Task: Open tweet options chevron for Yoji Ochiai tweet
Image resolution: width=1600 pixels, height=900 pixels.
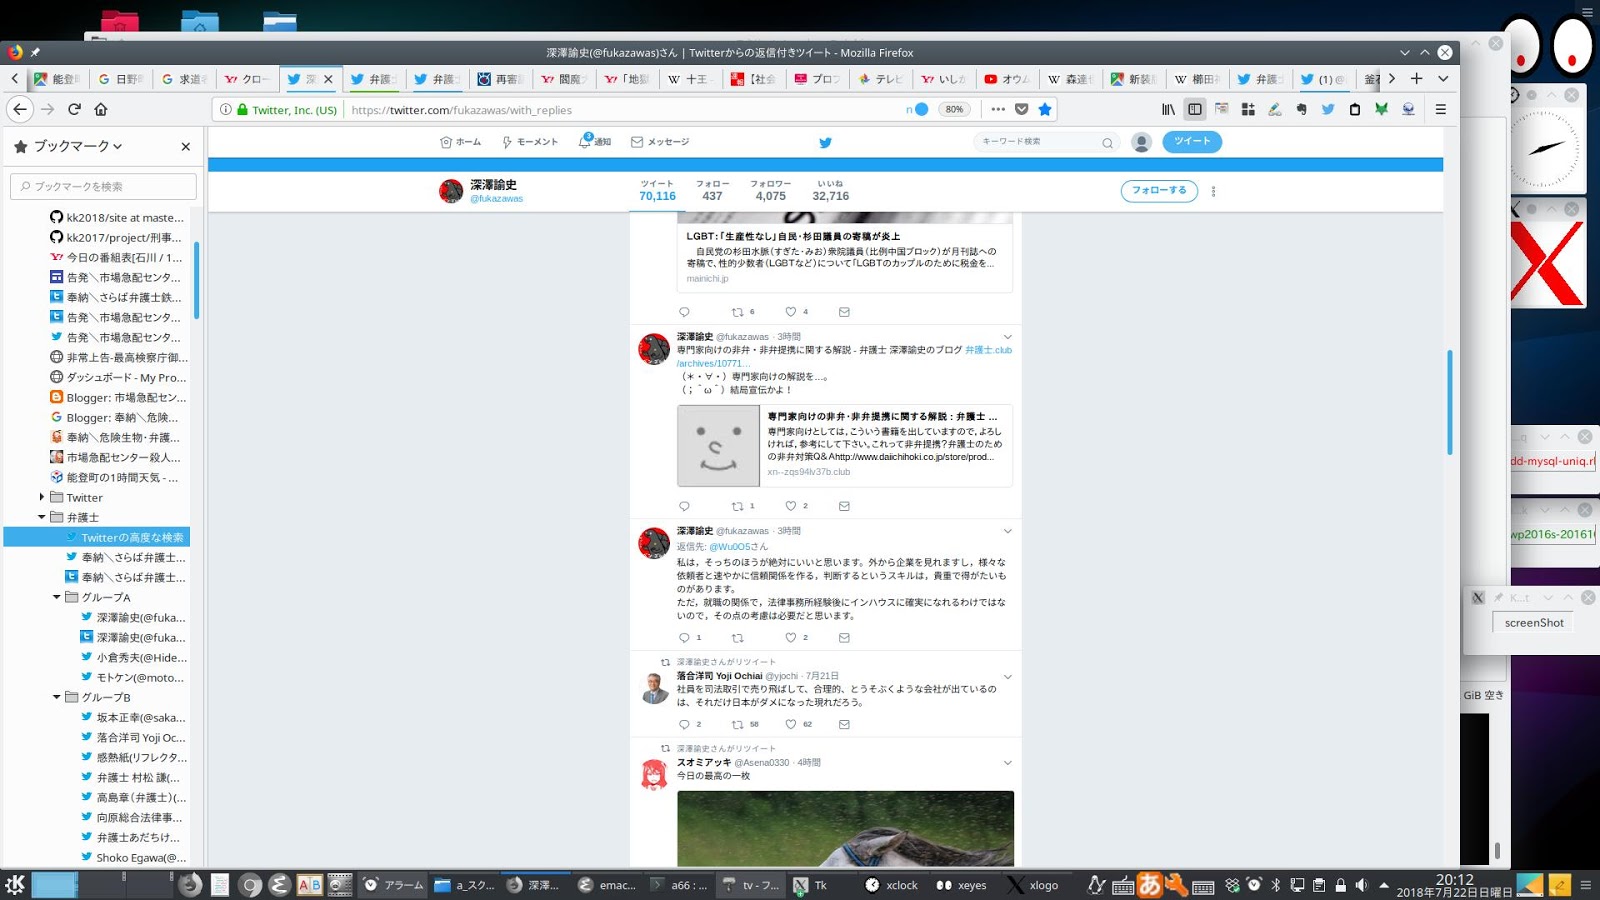Action: pyautogui.click(x=1007, y=677)
